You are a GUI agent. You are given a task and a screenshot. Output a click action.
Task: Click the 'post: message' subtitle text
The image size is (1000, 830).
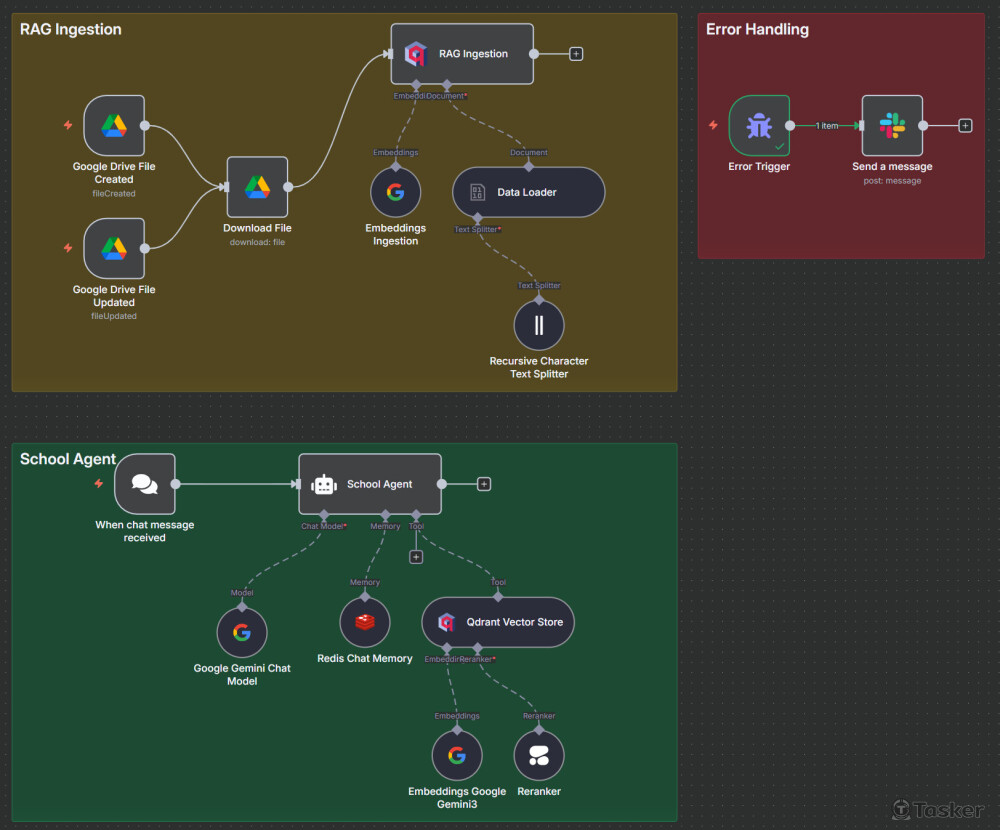pyautogui.click(x=892, y=181)
